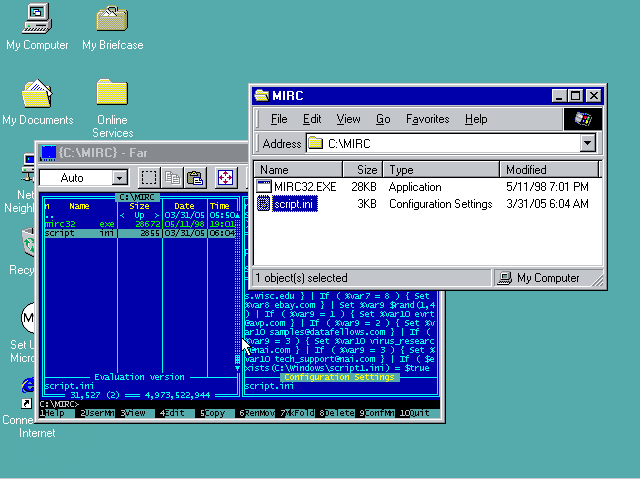Click the Configuration Settings type cell
This screenshot has height=480, width=640.
[x=440, y=204]
